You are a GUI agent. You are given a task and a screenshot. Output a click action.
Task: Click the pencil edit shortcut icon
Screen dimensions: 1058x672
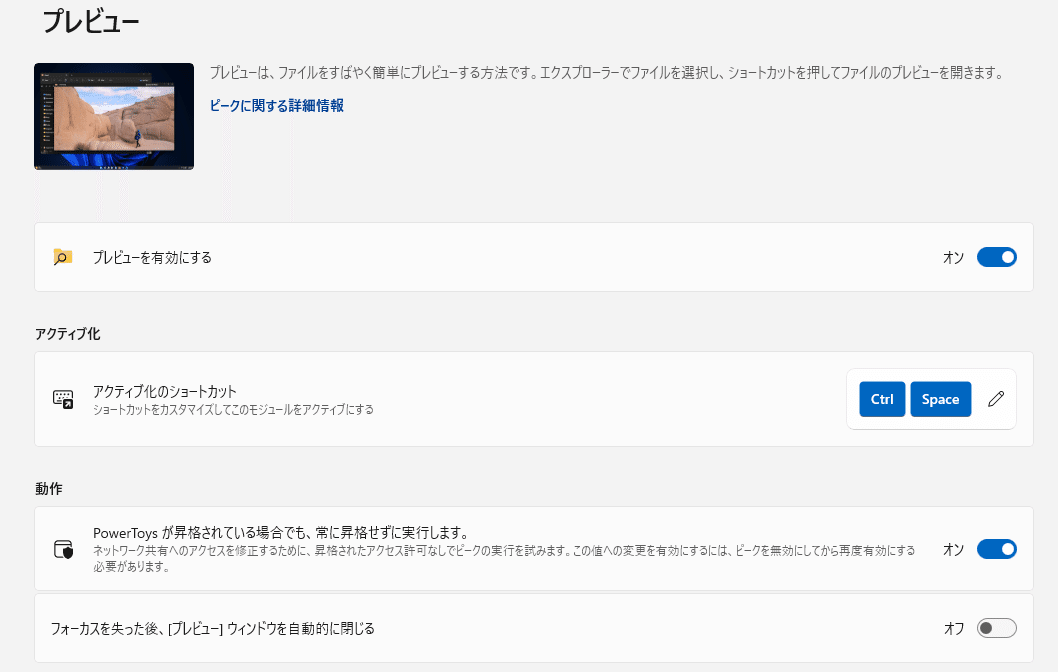(995, 399)
